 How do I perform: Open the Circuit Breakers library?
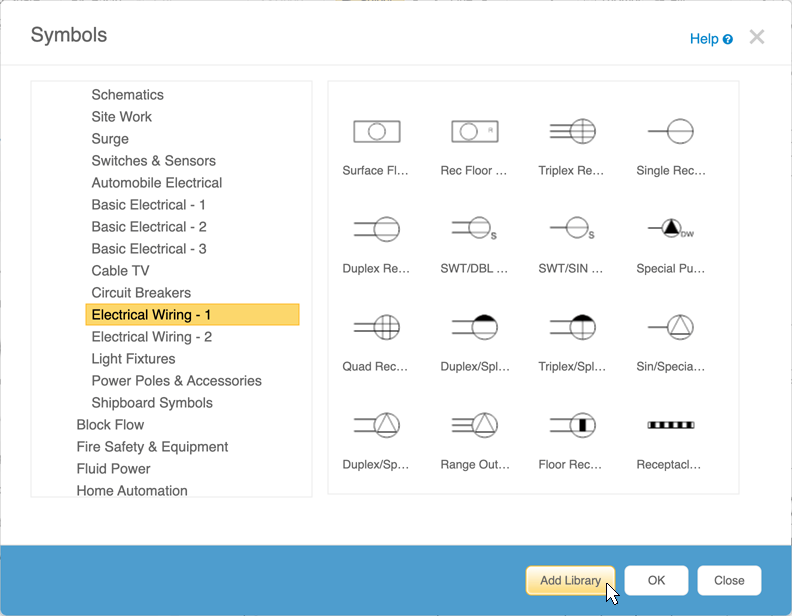(141, 293)
